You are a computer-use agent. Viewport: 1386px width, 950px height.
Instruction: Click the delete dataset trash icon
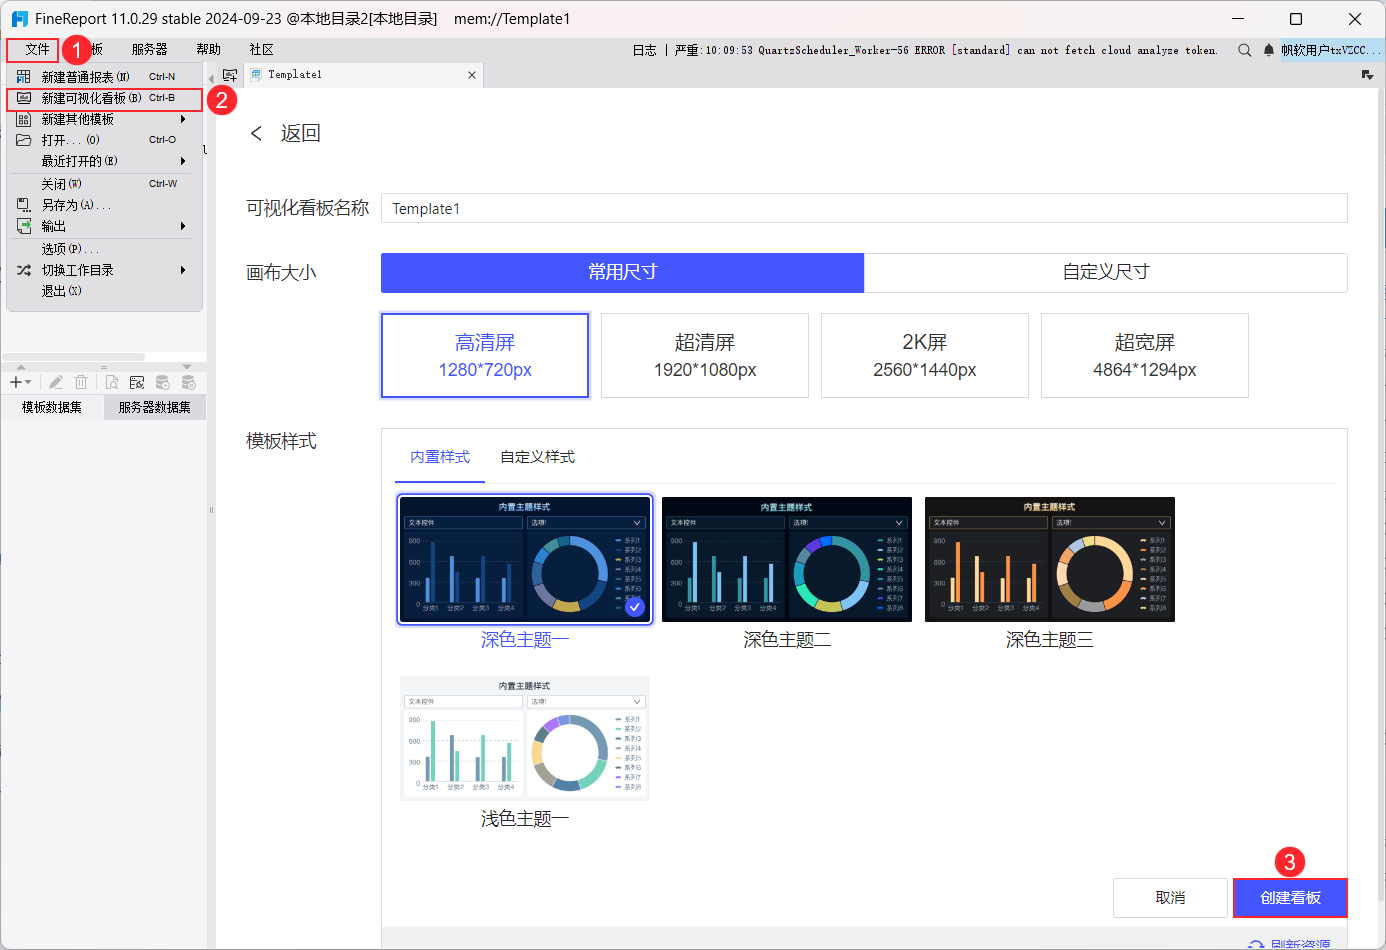coord(82,382)
